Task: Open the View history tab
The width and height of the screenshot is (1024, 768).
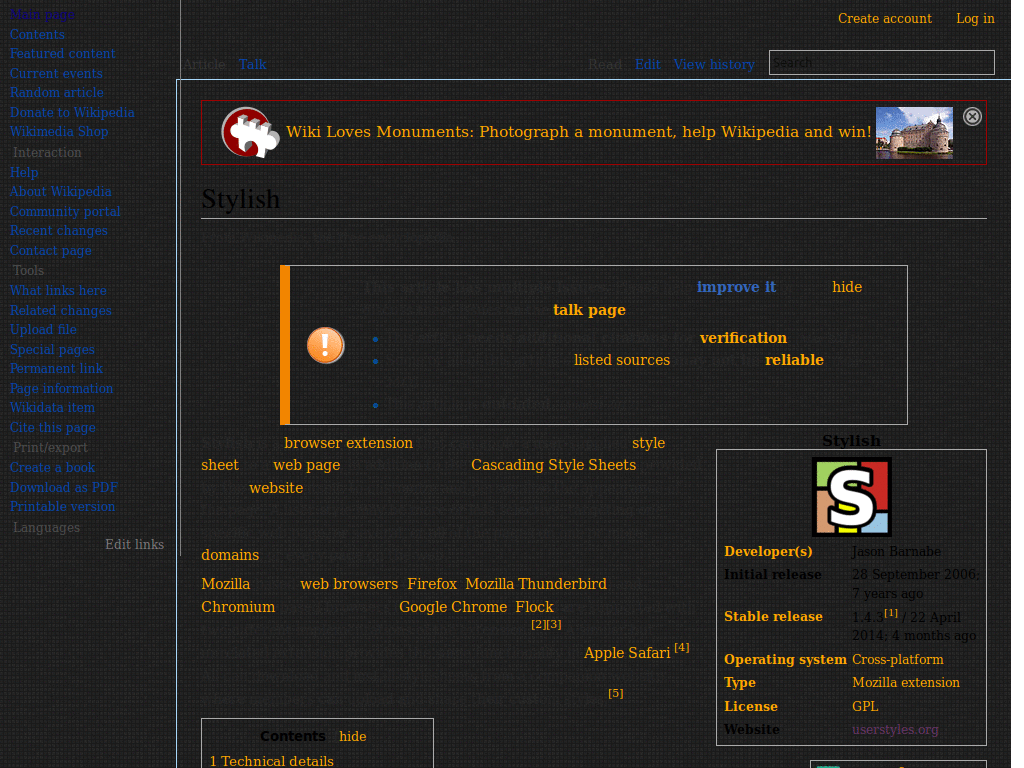Action: pyautogui.click(x=714, y=64)
